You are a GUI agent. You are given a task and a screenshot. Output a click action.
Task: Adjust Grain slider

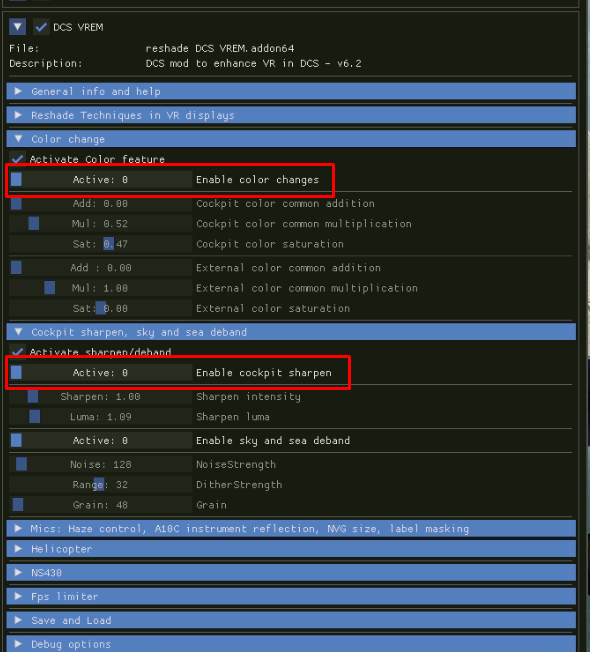tap(100, 505)
